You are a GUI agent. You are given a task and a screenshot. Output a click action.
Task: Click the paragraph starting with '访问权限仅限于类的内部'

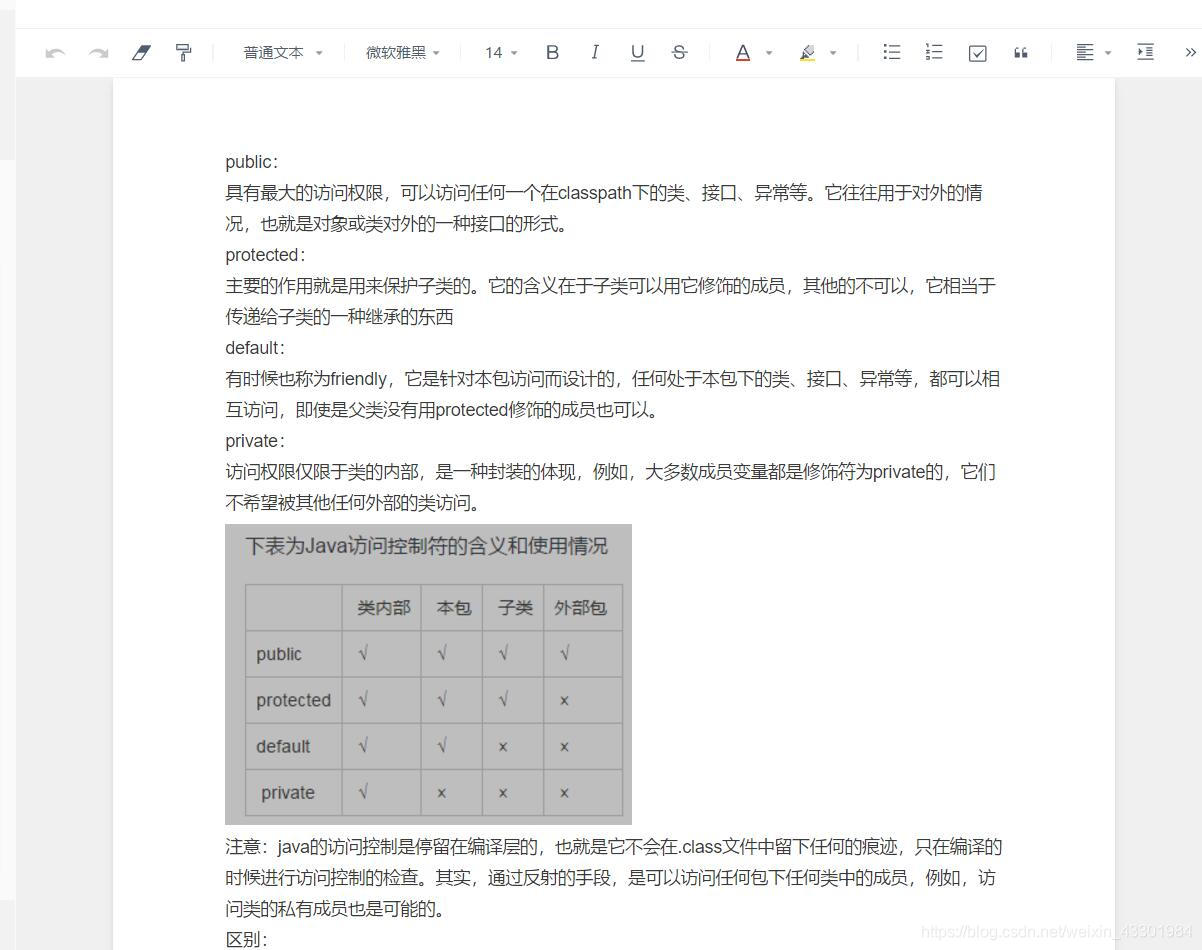pyautogui.click(x=610, y=487)
